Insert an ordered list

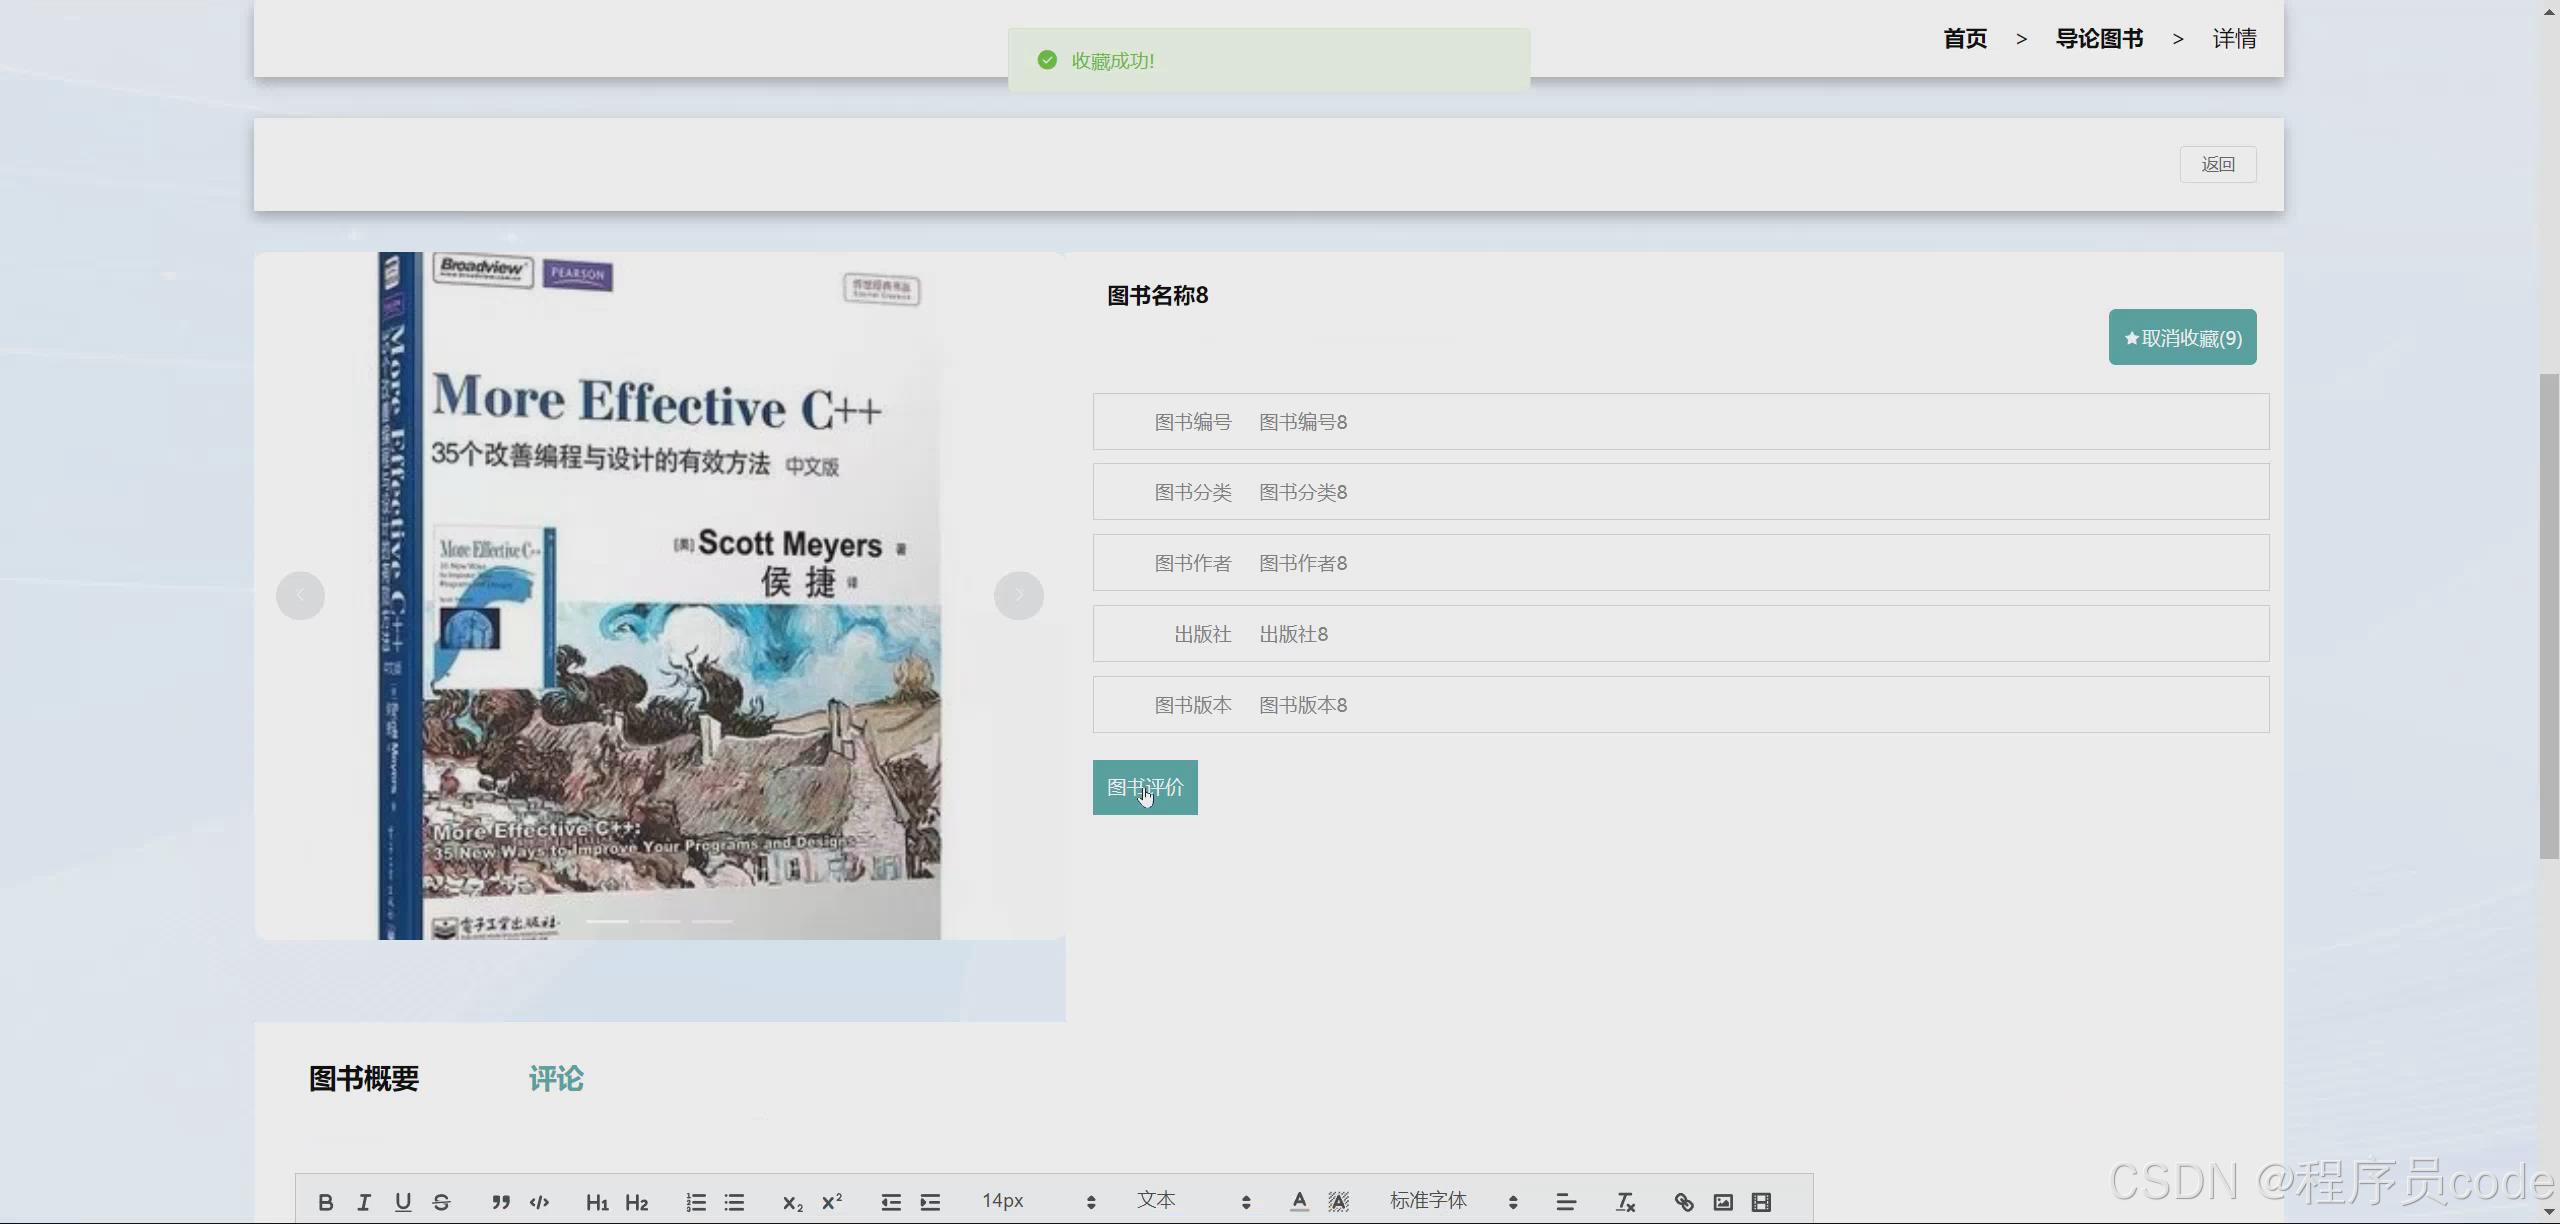tap(696, 1202)
